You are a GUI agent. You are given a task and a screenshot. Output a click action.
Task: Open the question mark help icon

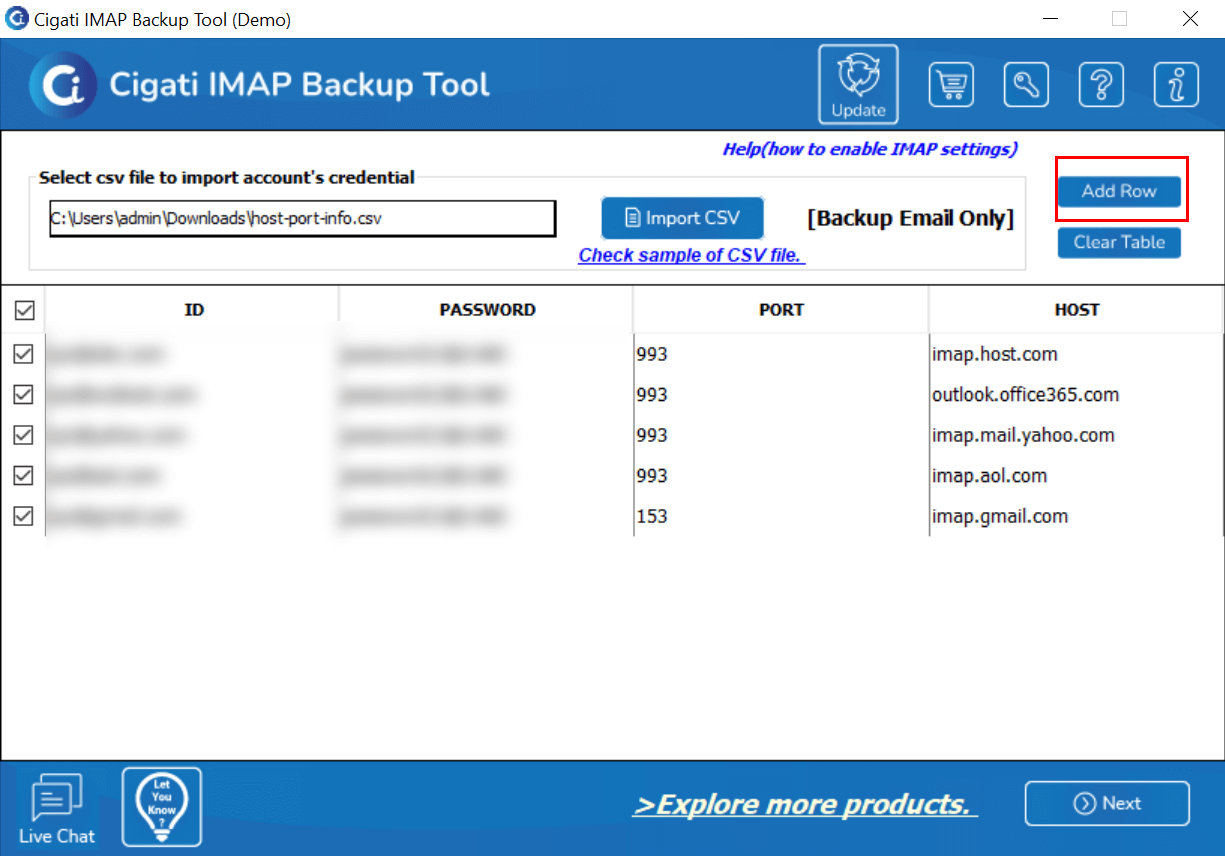1101,85
